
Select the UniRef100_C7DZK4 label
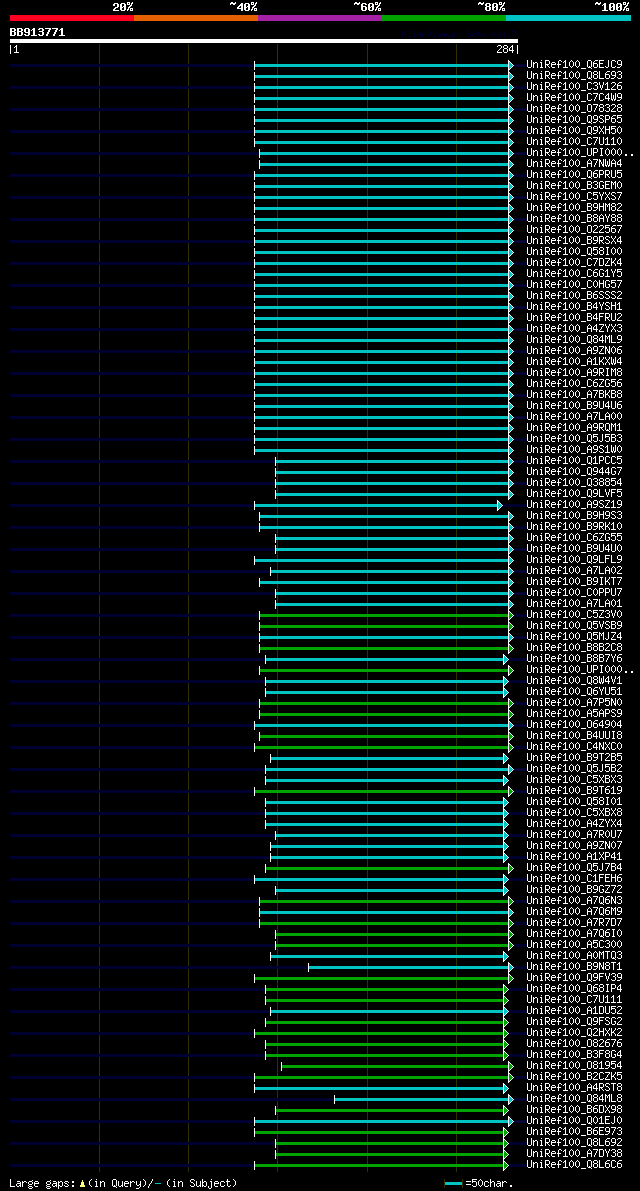pos(574,263)
